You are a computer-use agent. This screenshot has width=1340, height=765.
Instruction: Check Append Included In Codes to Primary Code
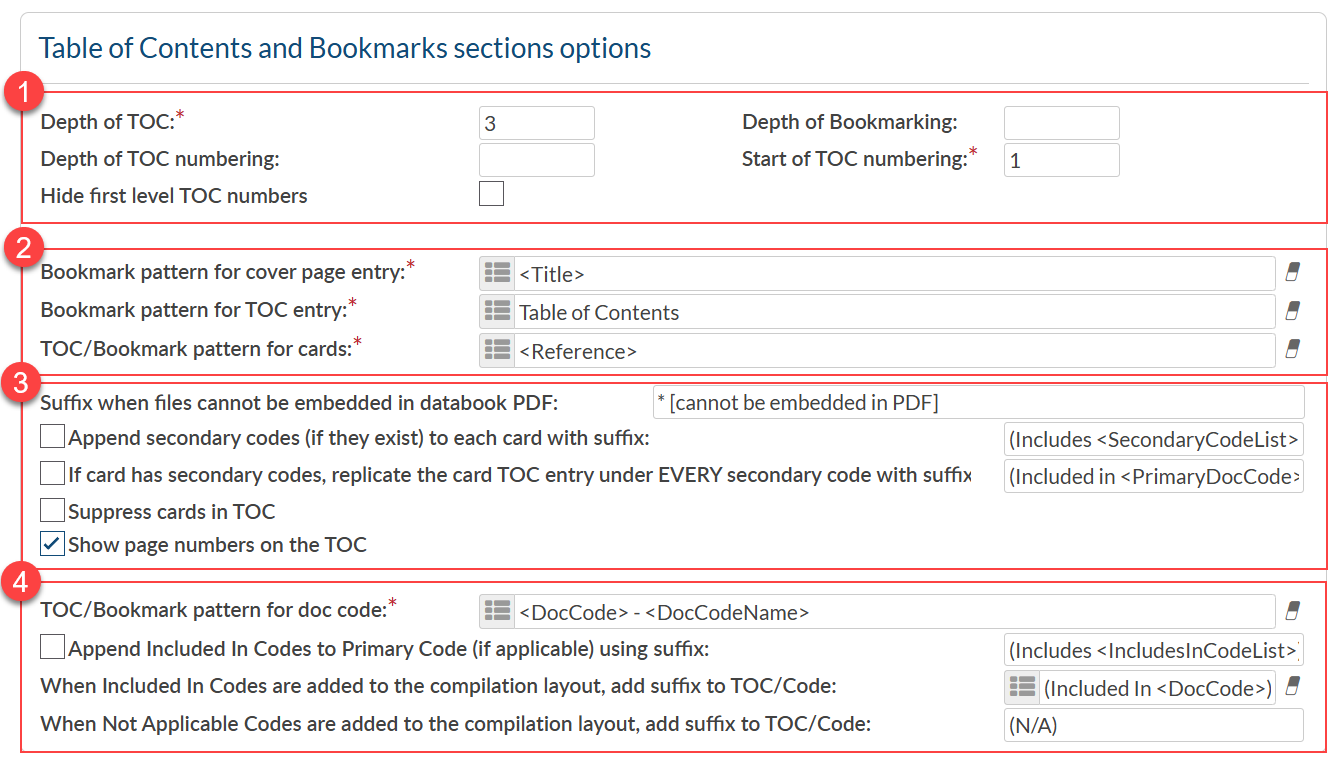tap(52, 649)
